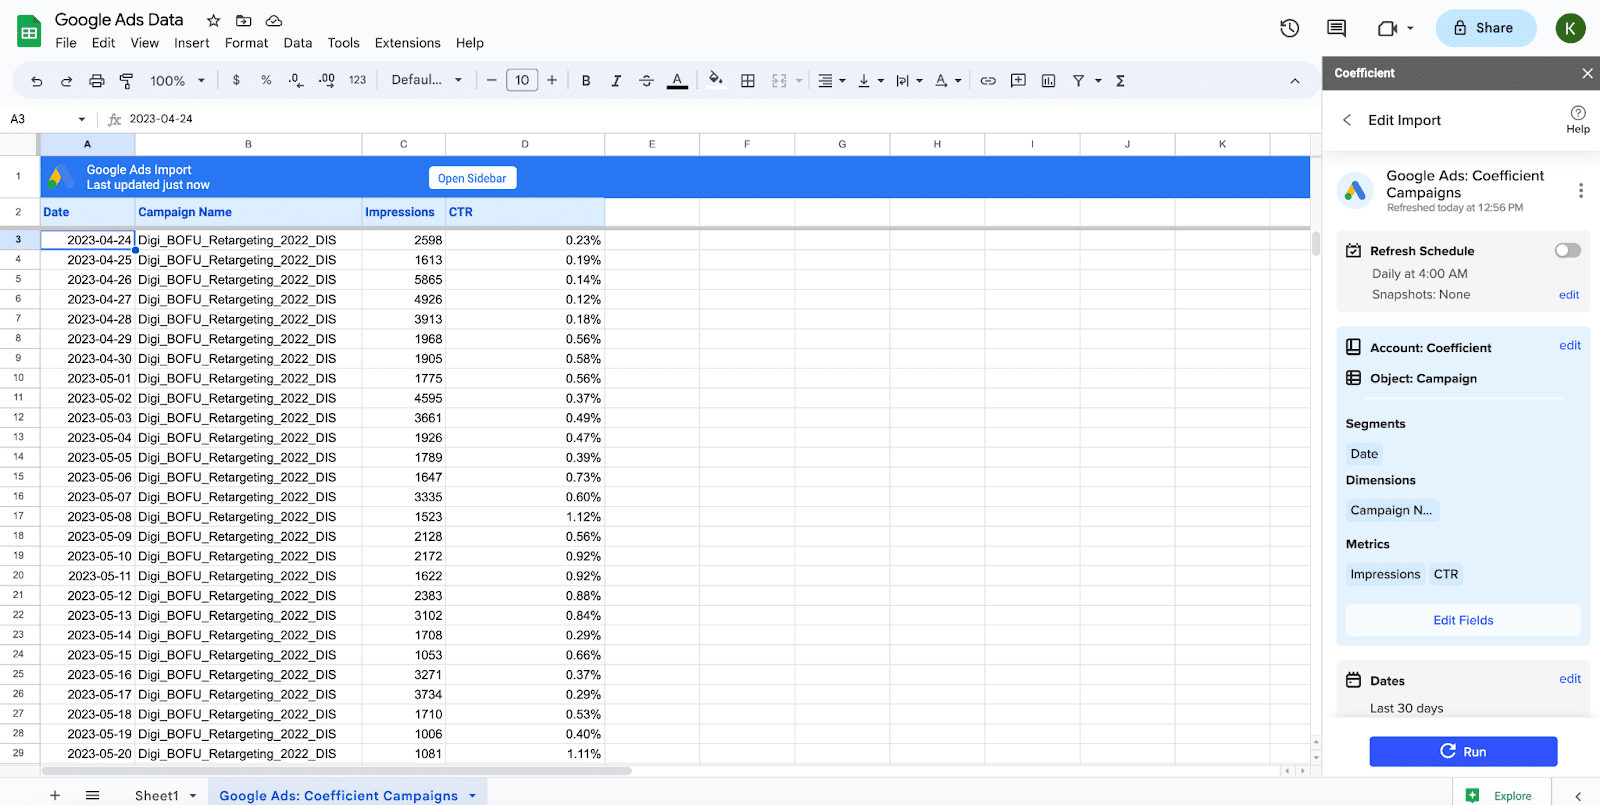Click the horizontal scrollbar of sheet
The width and height of the screenshot is (1600, 805).
pos(337,771)
